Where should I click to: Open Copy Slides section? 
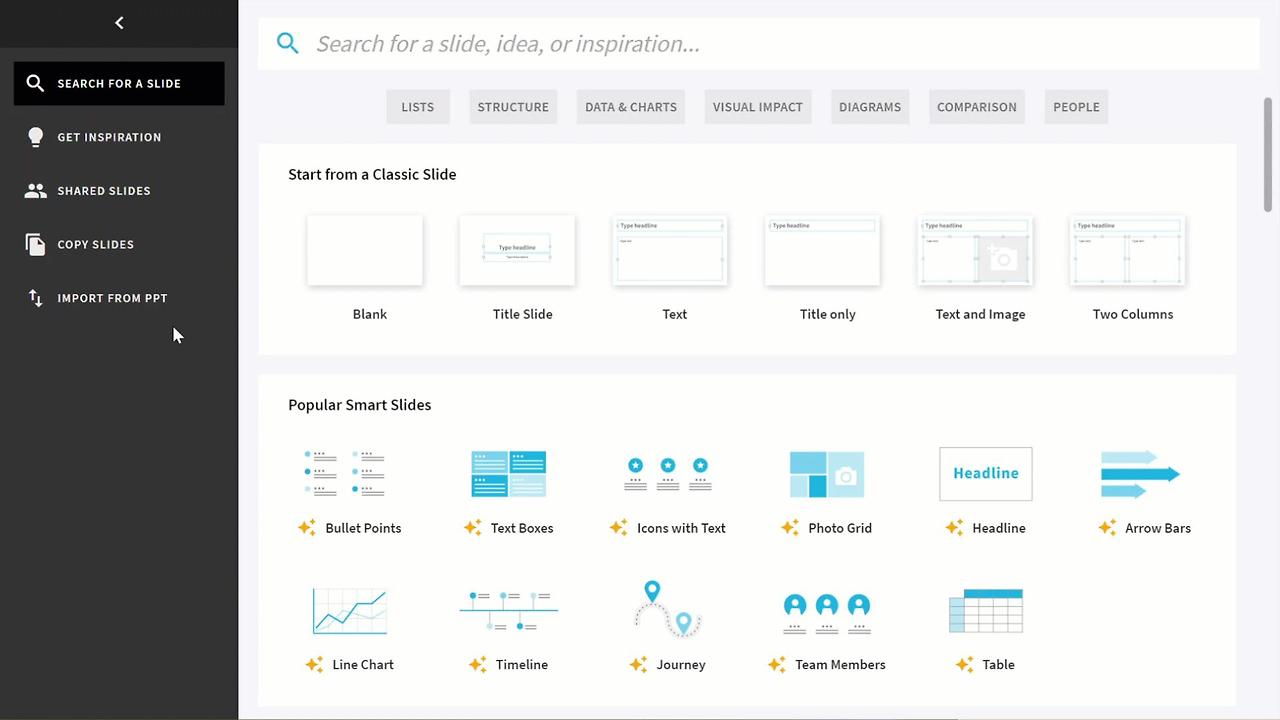(119, 244)
